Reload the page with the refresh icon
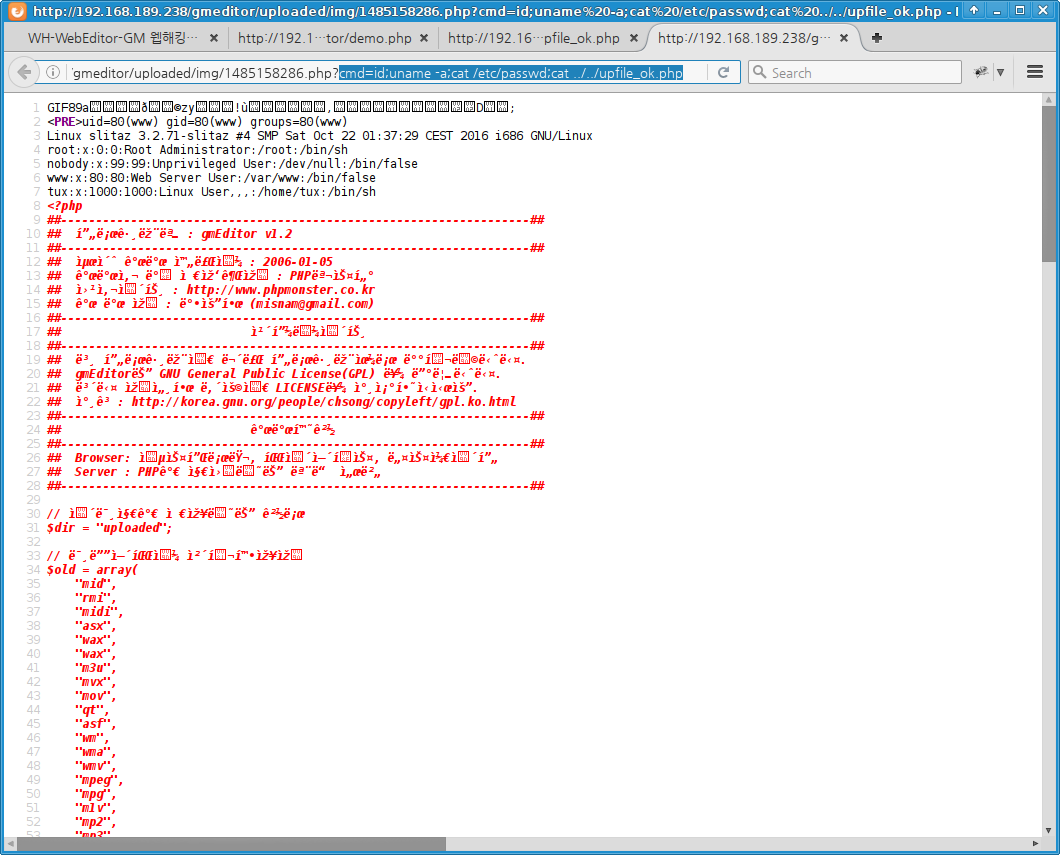Image resolution: width=1060 pixels, height=855 pixels. click(x=723, y=72)
